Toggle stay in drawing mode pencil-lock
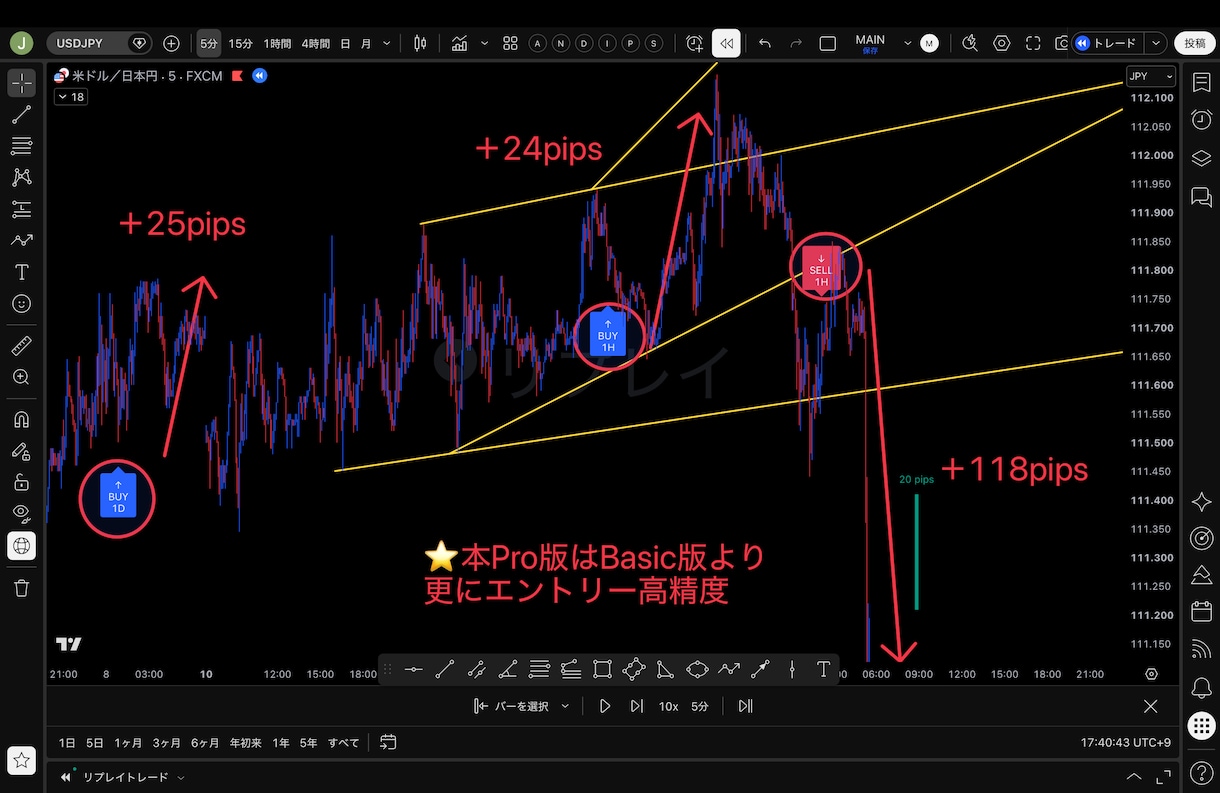 21,451
